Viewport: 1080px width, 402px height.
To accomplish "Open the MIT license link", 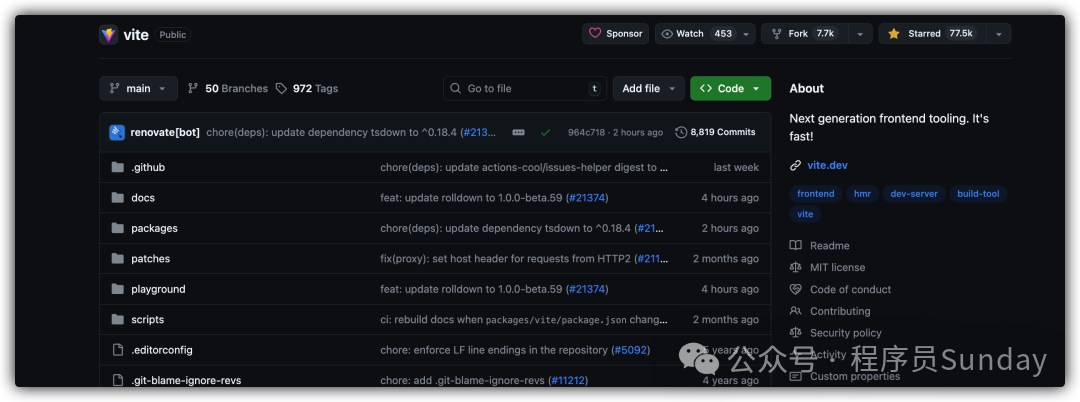I will 837,268.
